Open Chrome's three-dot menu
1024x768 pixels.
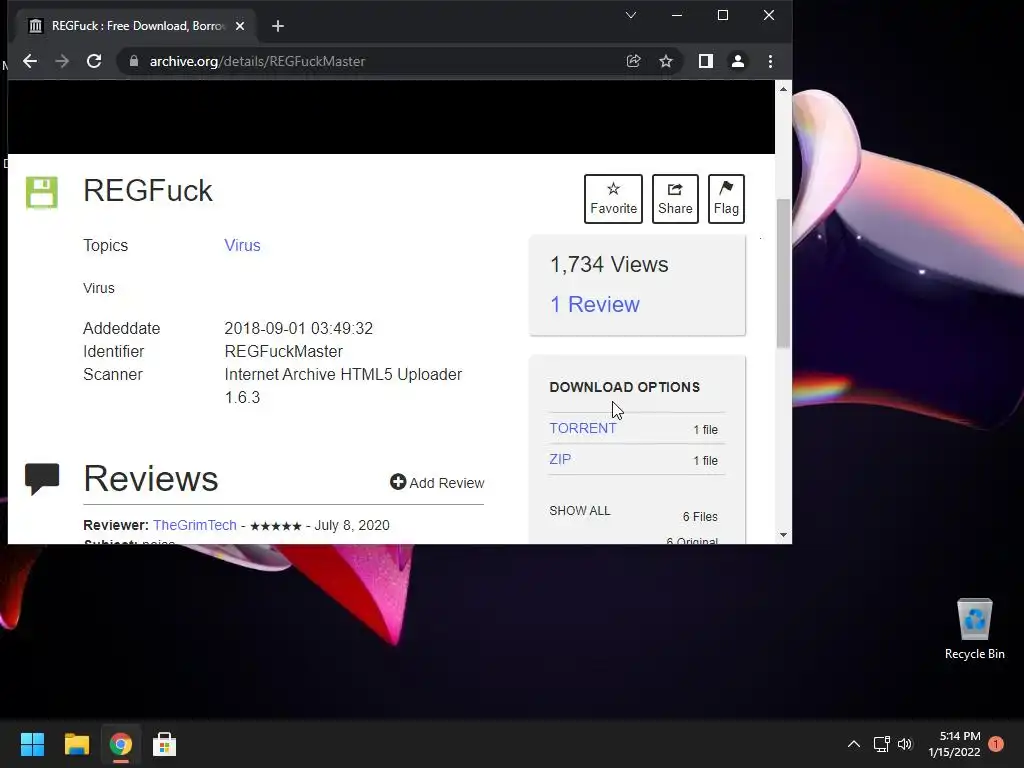tap(771, 61)
